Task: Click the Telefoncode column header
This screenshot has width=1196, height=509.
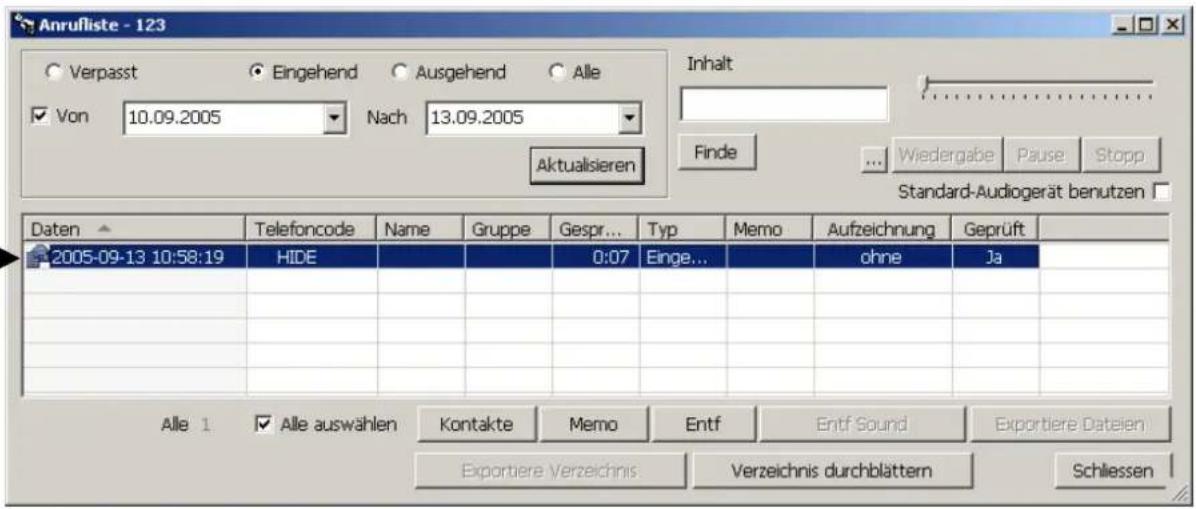Action: (311, 228)
